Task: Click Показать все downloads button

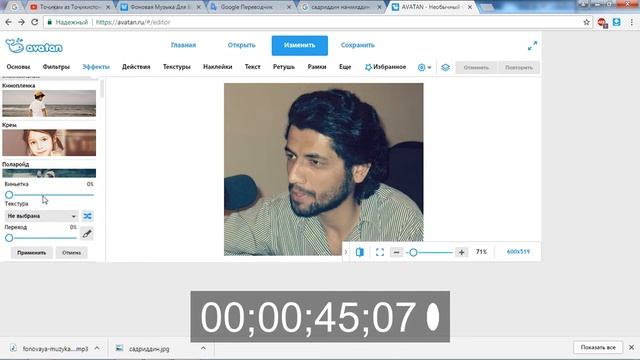Action: coord(598,347)
